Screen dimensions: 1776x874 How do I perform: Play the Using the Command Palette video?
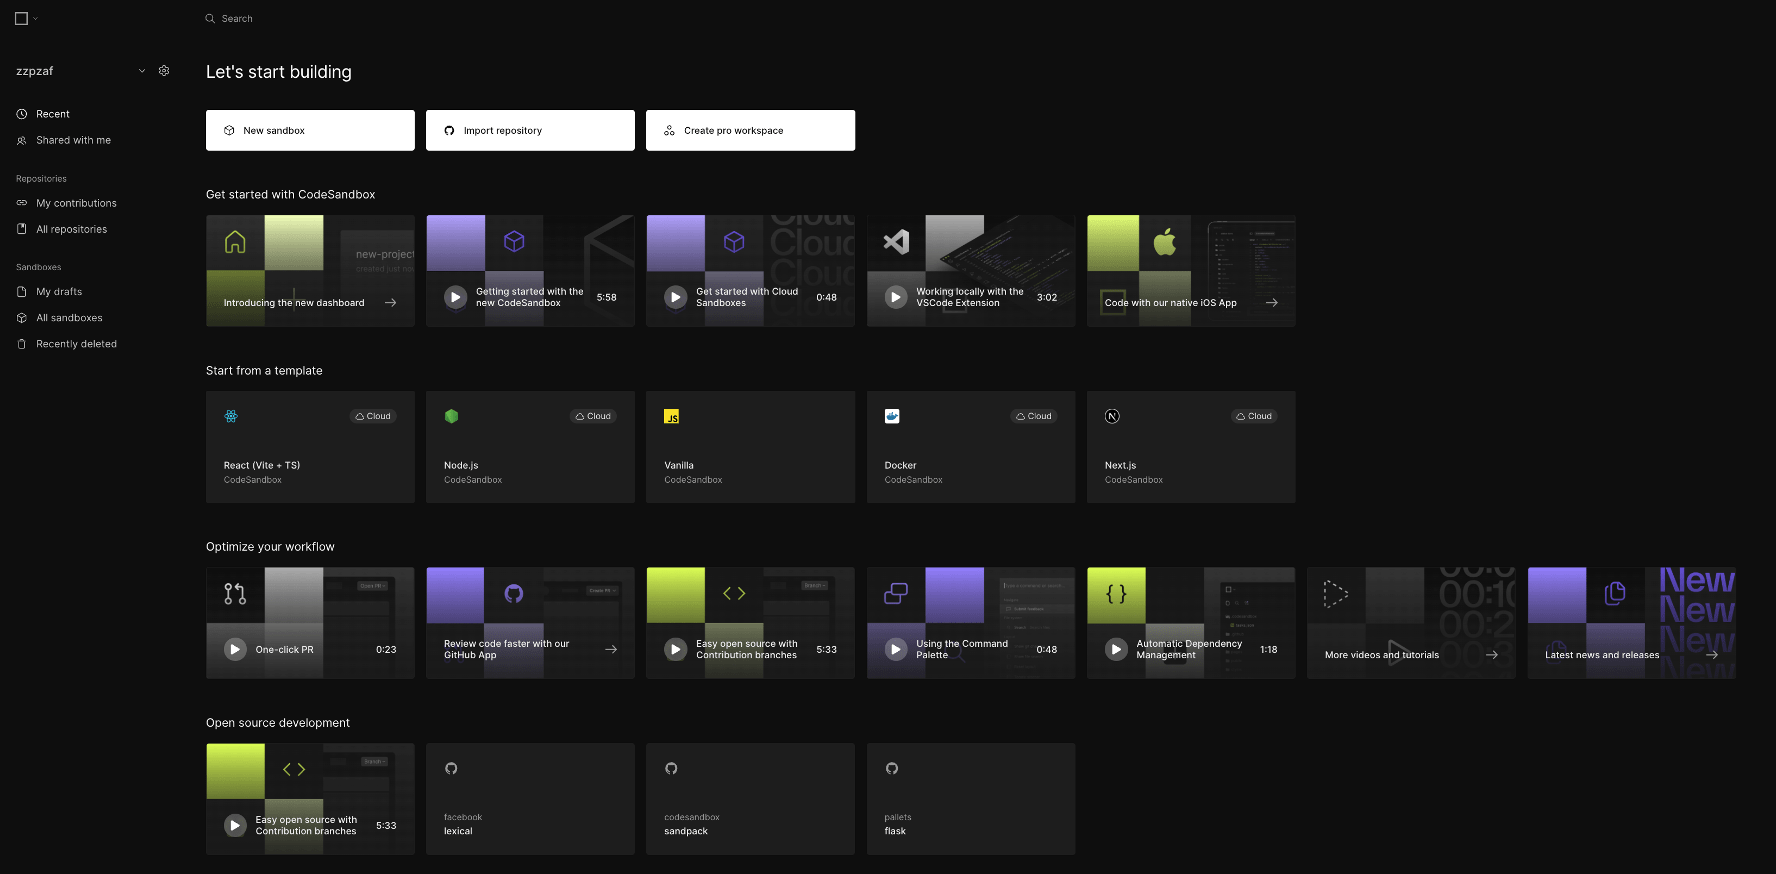click(896, 649)
